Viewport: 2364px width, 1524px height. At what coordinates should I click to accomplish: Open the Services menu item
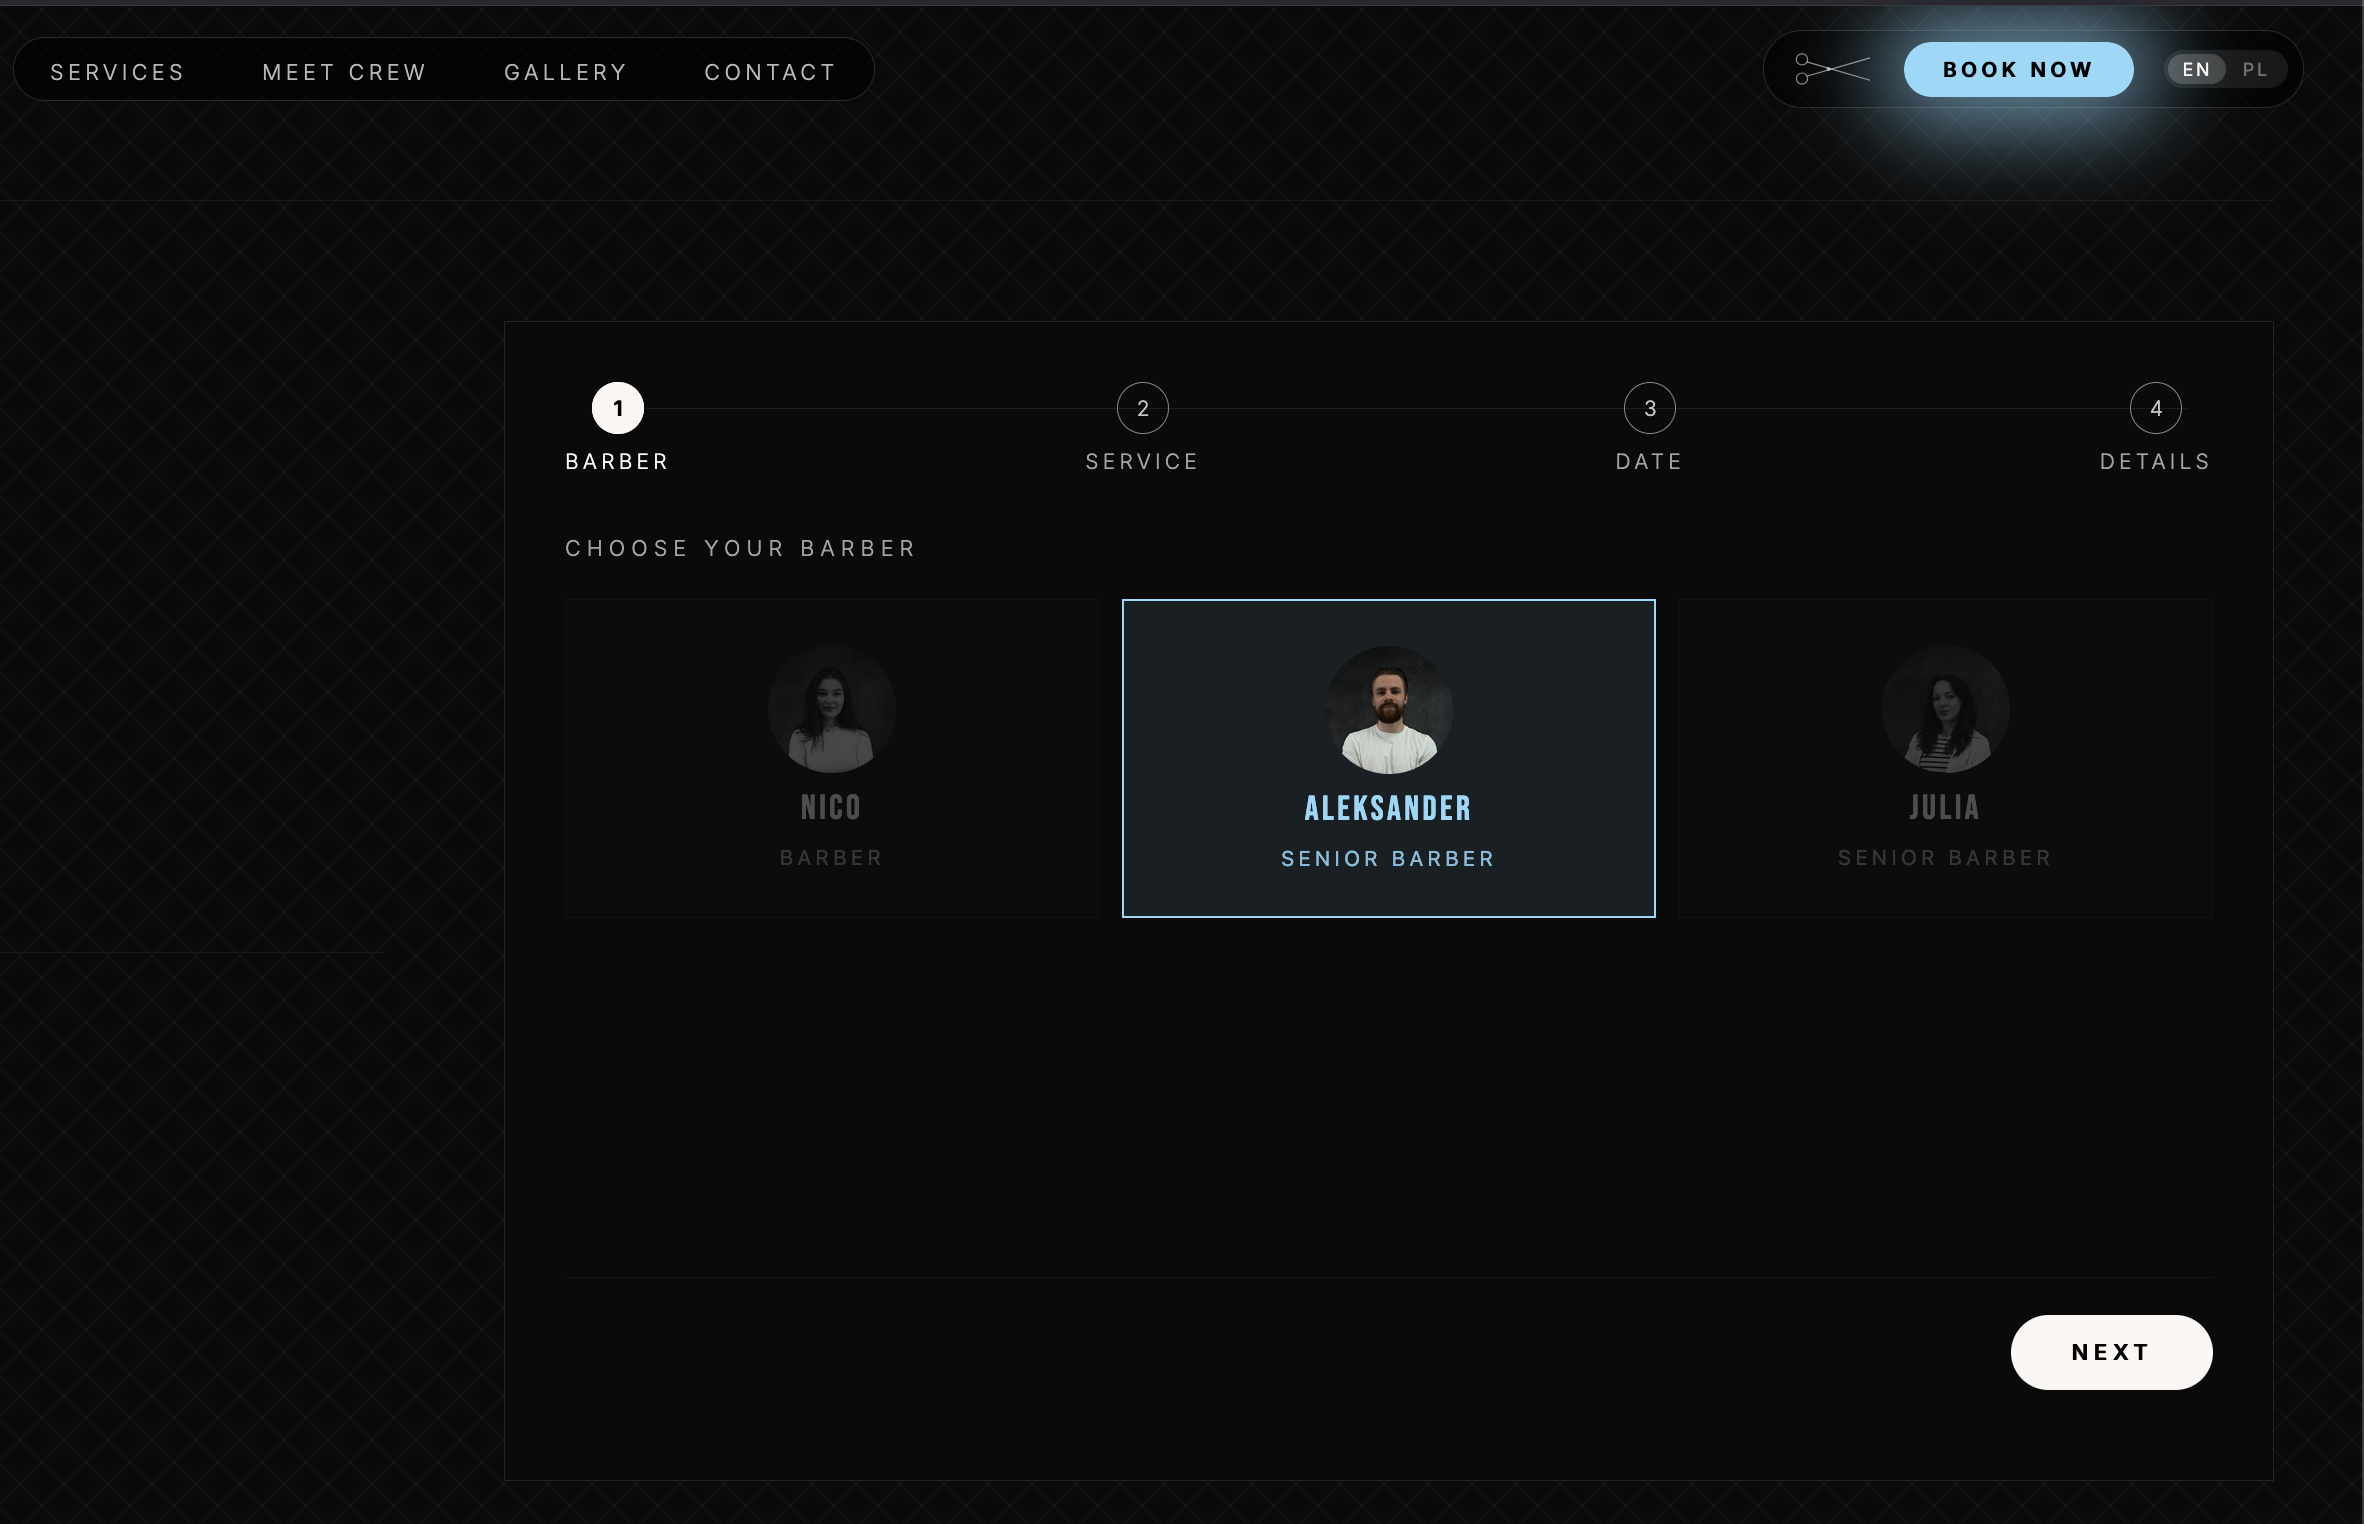click(118, 72)
